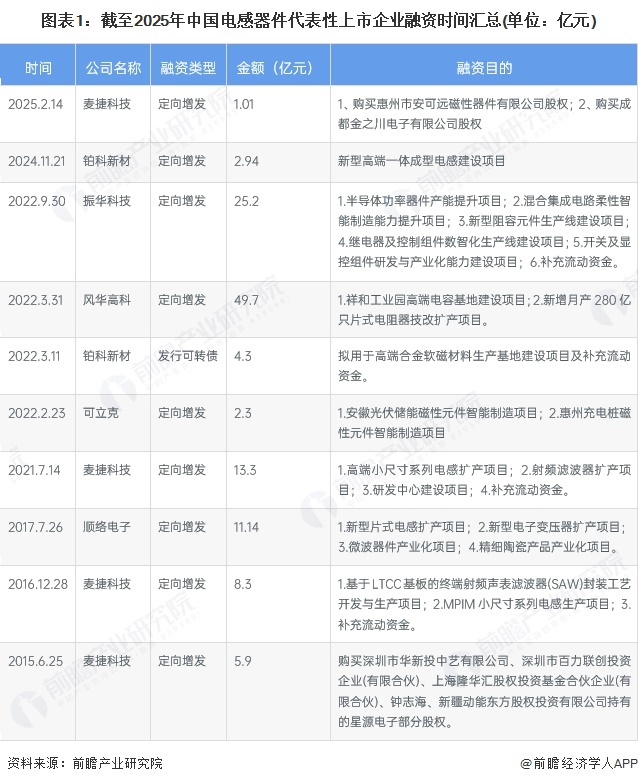Select the 金额（亿元） column header
This screenshot has width=638, height=784.
coord(275,68)
